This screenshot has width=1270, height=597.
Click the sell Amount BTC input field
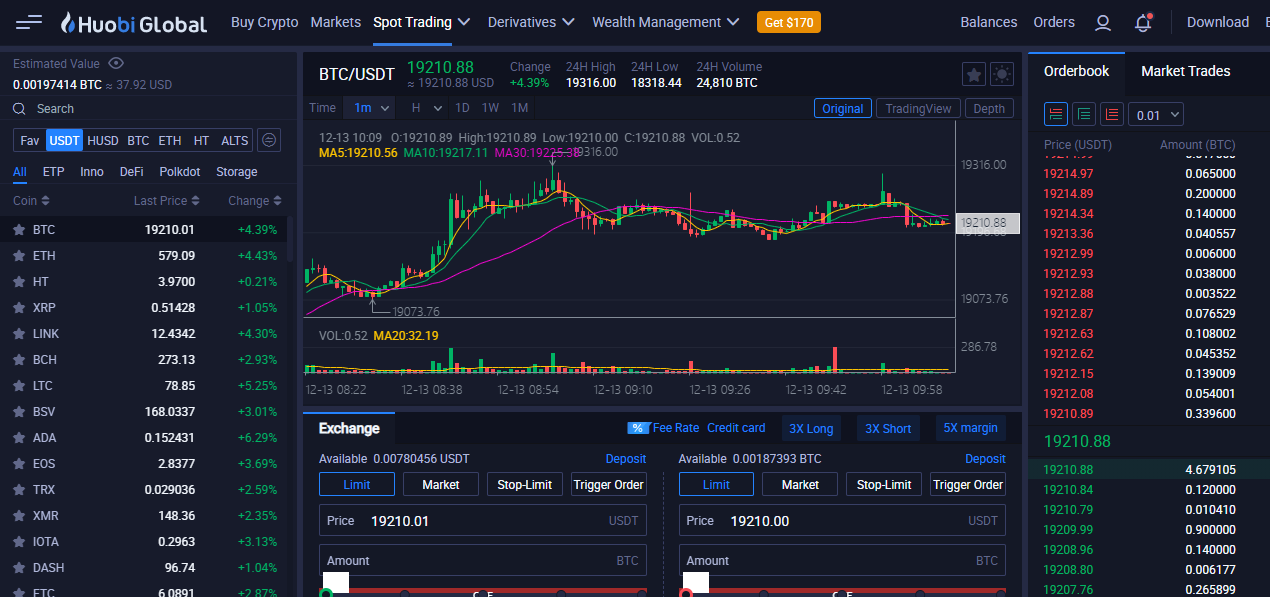pyautogui.click(x=842, y=561)
